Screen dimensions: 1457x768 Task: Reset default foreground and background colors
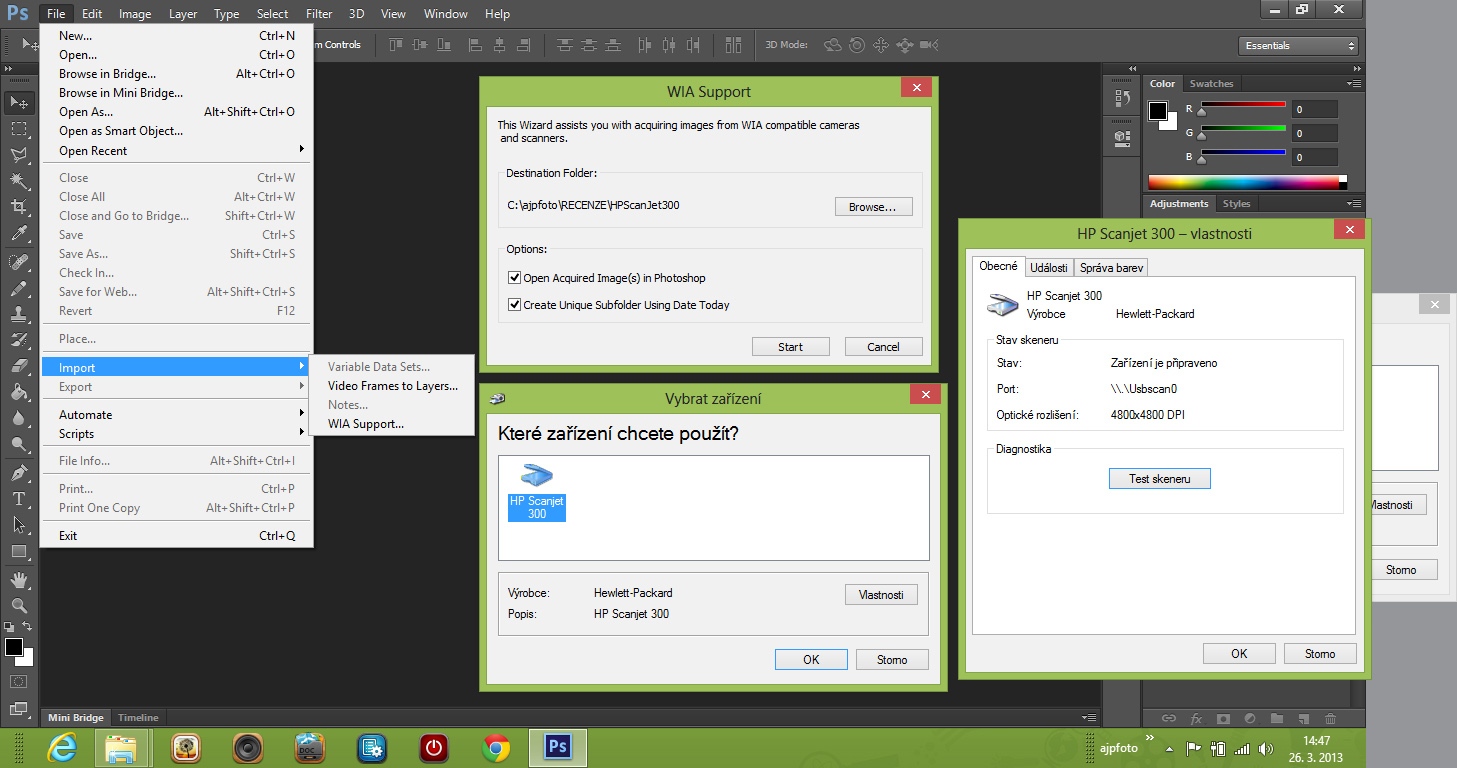pyautogui.click(x=9, y=627)
